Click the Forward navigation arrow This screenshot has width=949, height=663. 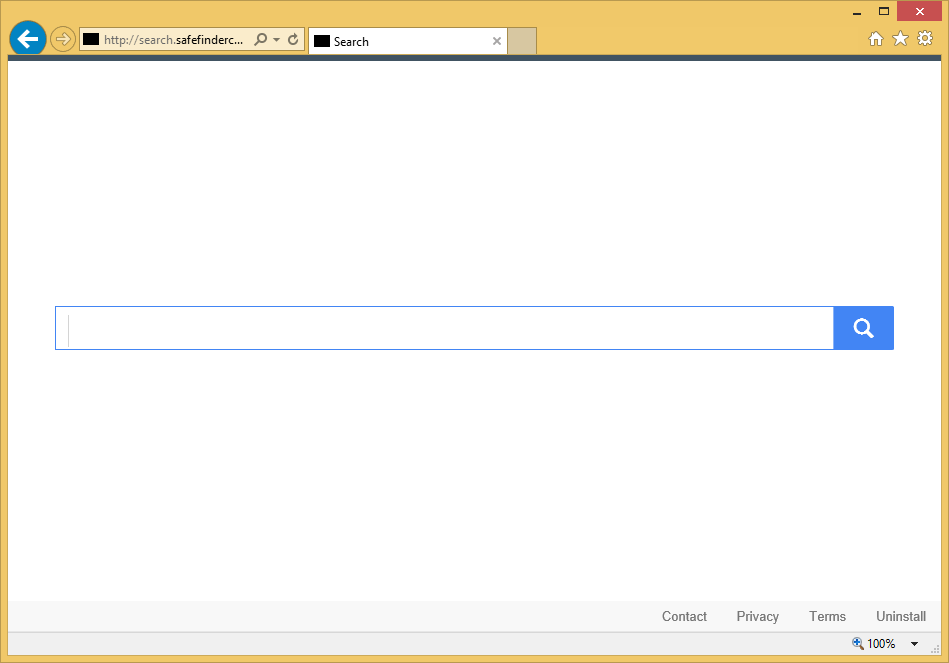62,39
